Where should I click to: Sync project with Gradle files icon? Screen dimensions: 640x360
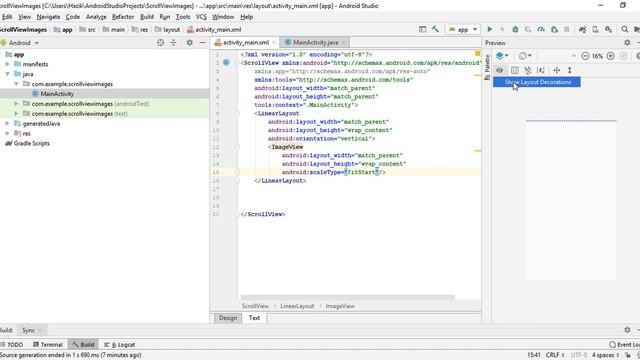tap(582, 29)
